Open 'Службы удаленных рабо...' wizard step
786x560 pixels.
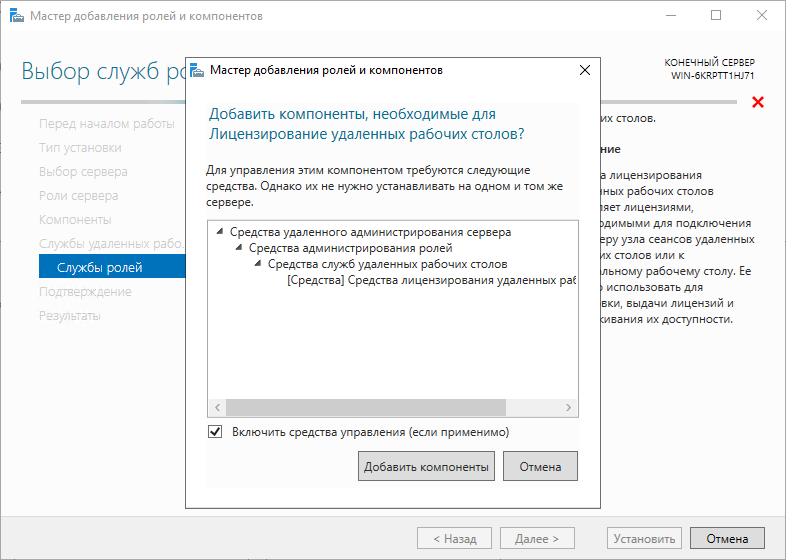pyautogui.click(x=112, y=244)
